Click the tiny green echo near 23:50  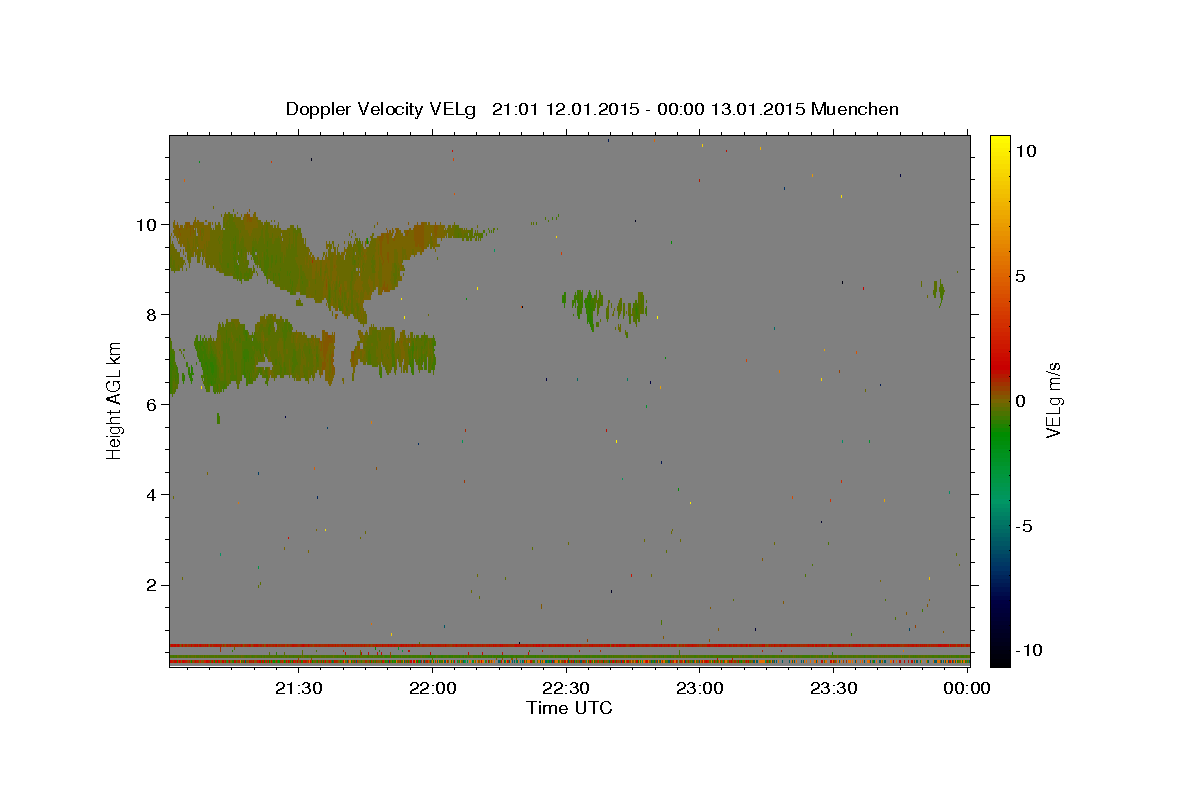pos(938,291)
